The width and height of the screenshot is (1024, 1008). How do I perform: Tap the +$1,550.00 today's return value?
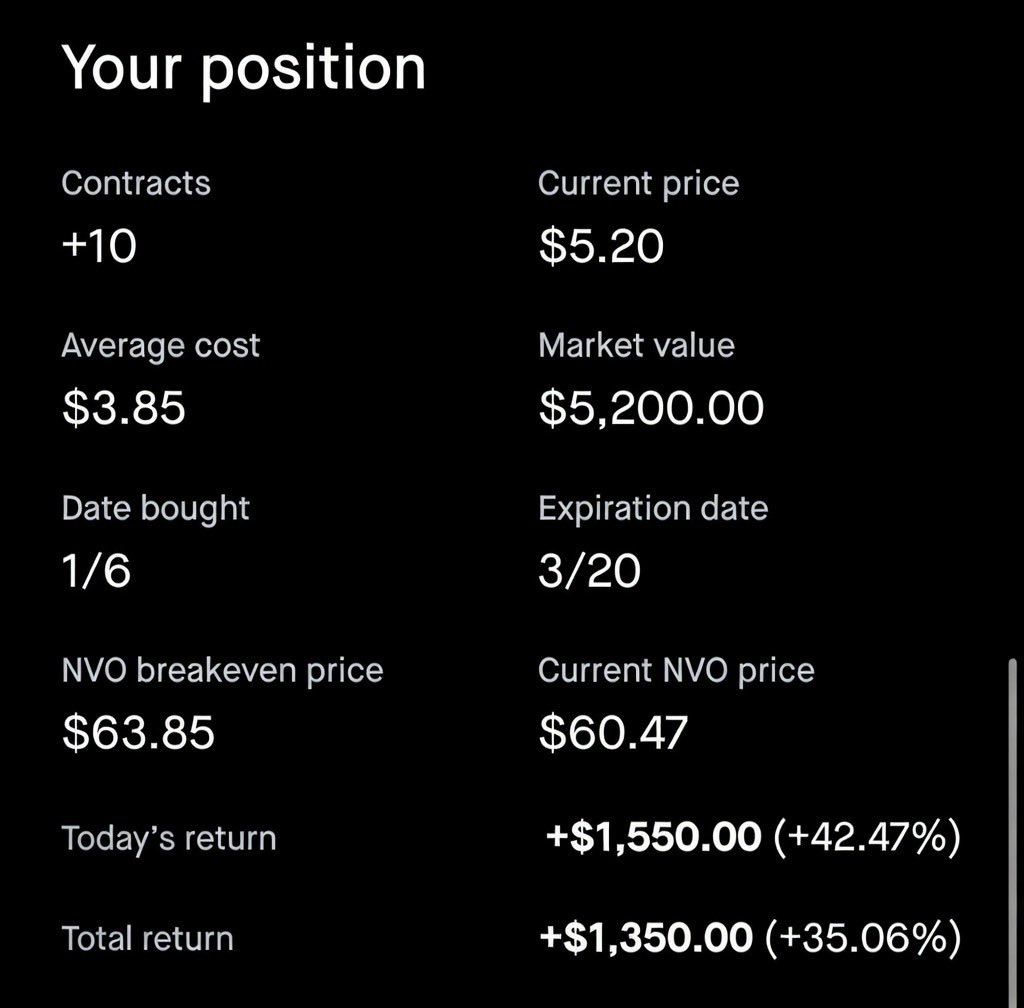[x=653, y=837]
